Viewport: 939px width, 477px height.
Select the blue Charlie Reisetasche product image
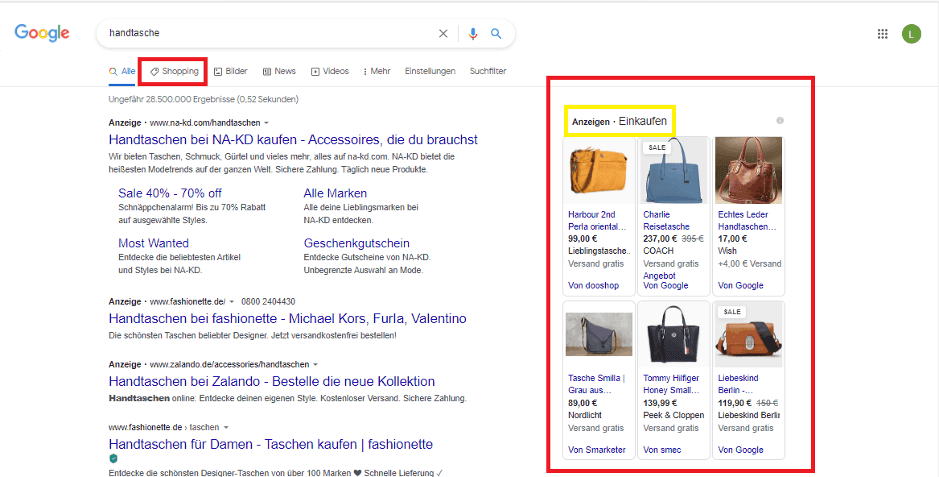tap(672, 171)
